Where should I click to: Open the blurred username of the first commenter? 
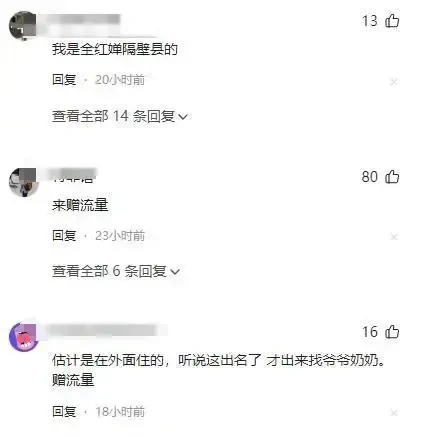[x=83, y=22]
